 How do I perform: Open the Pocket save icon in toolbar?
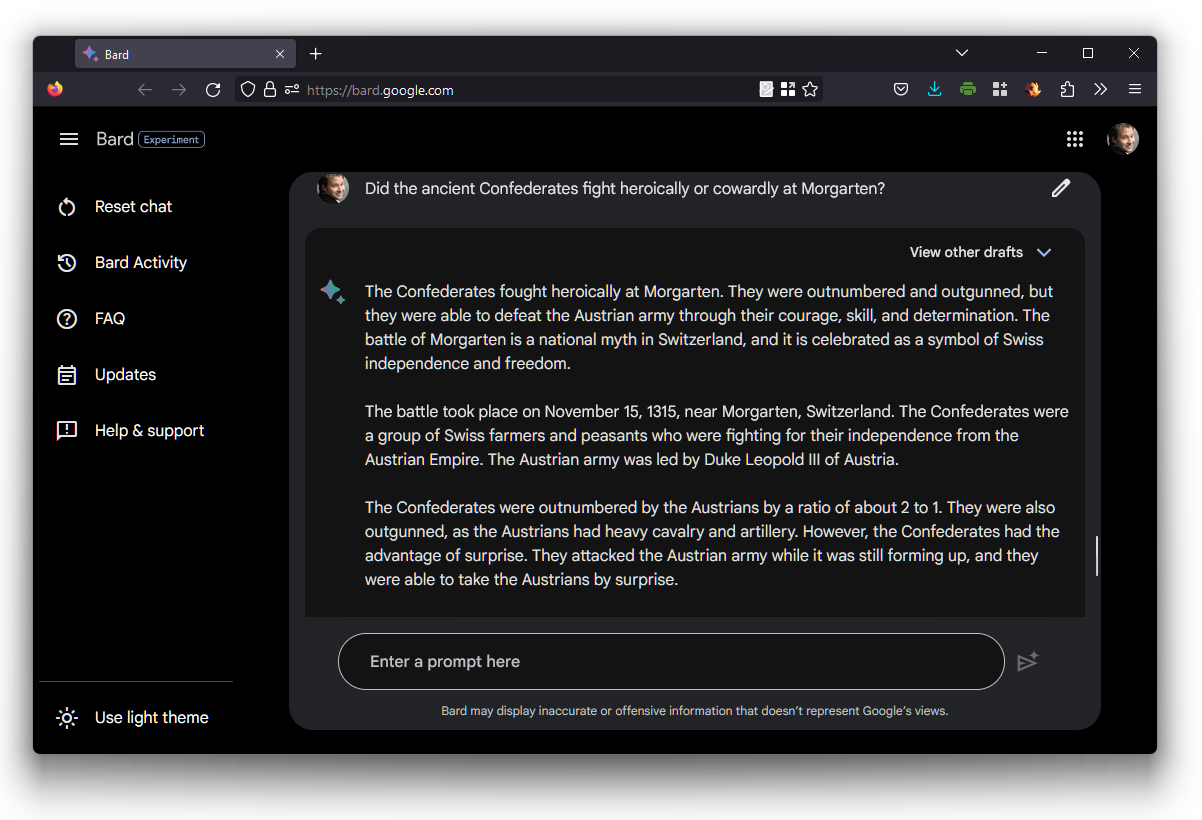[901, 90]
